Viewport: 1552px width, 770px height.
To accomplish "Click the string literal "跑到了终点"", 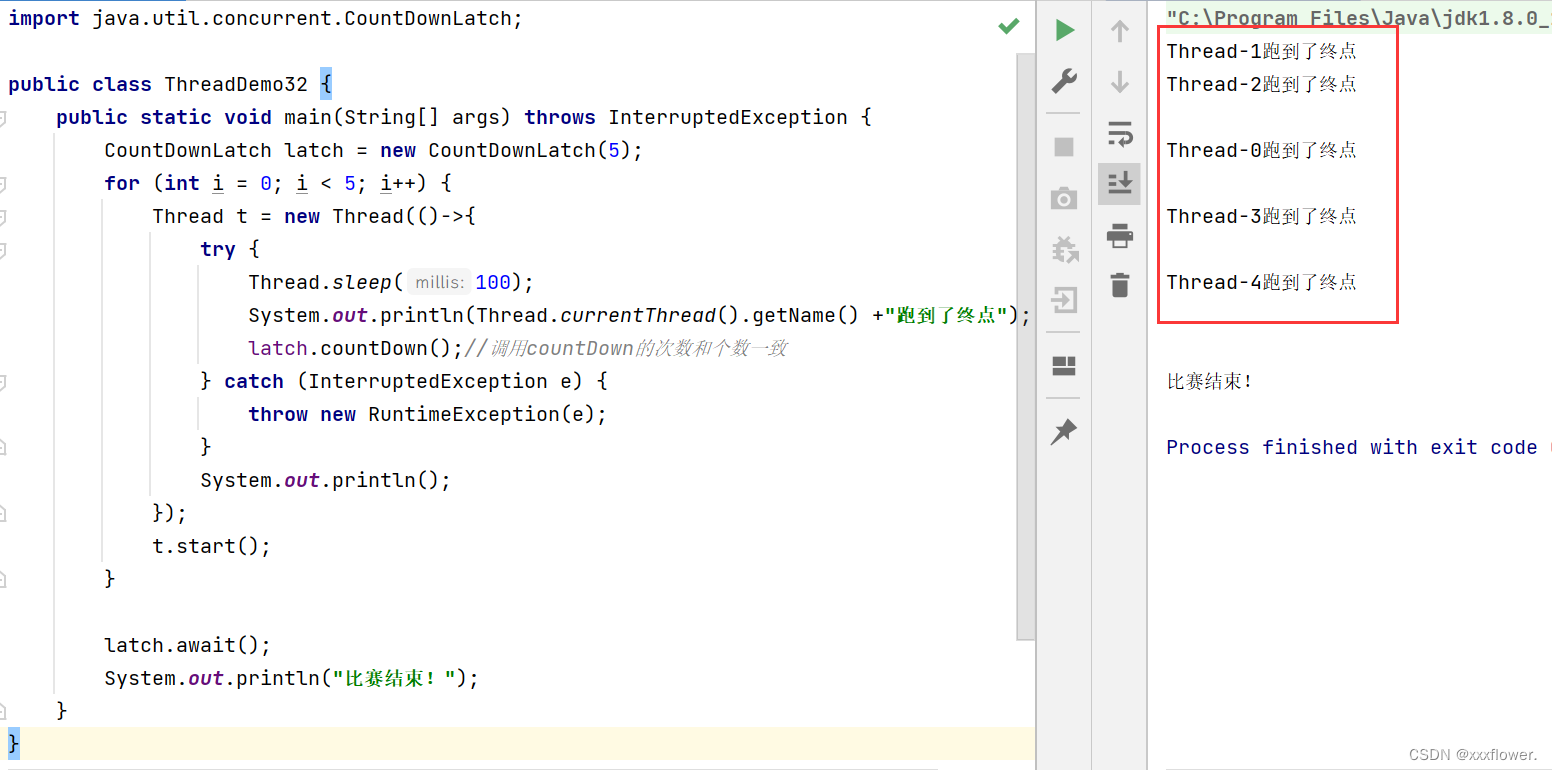I will tap(945, 316).
